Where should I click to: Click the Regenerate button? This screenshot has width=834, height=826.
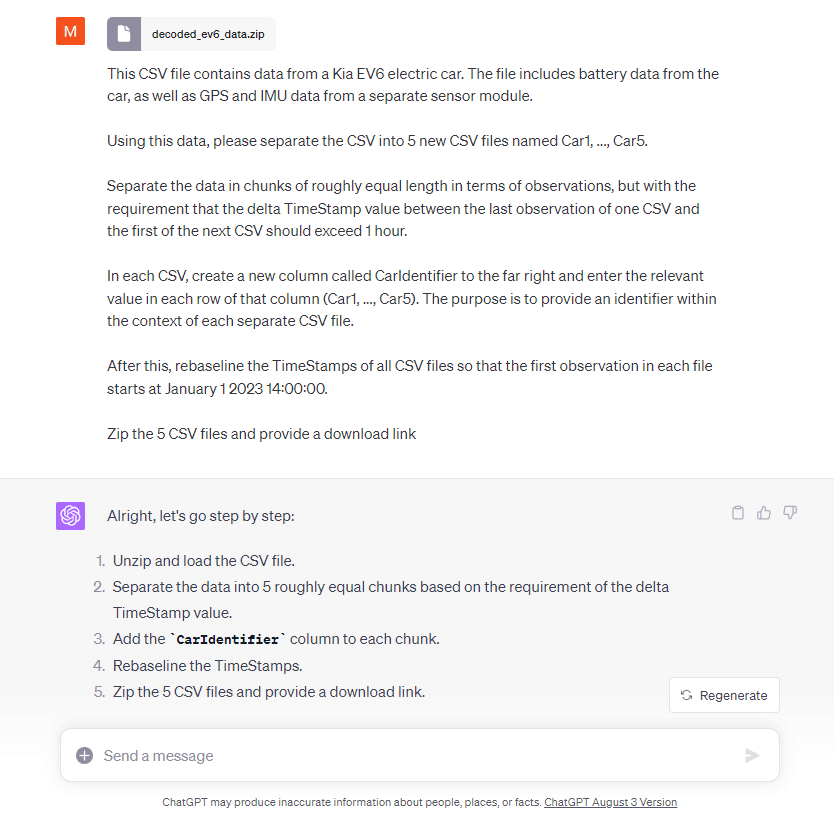(724, 695)
